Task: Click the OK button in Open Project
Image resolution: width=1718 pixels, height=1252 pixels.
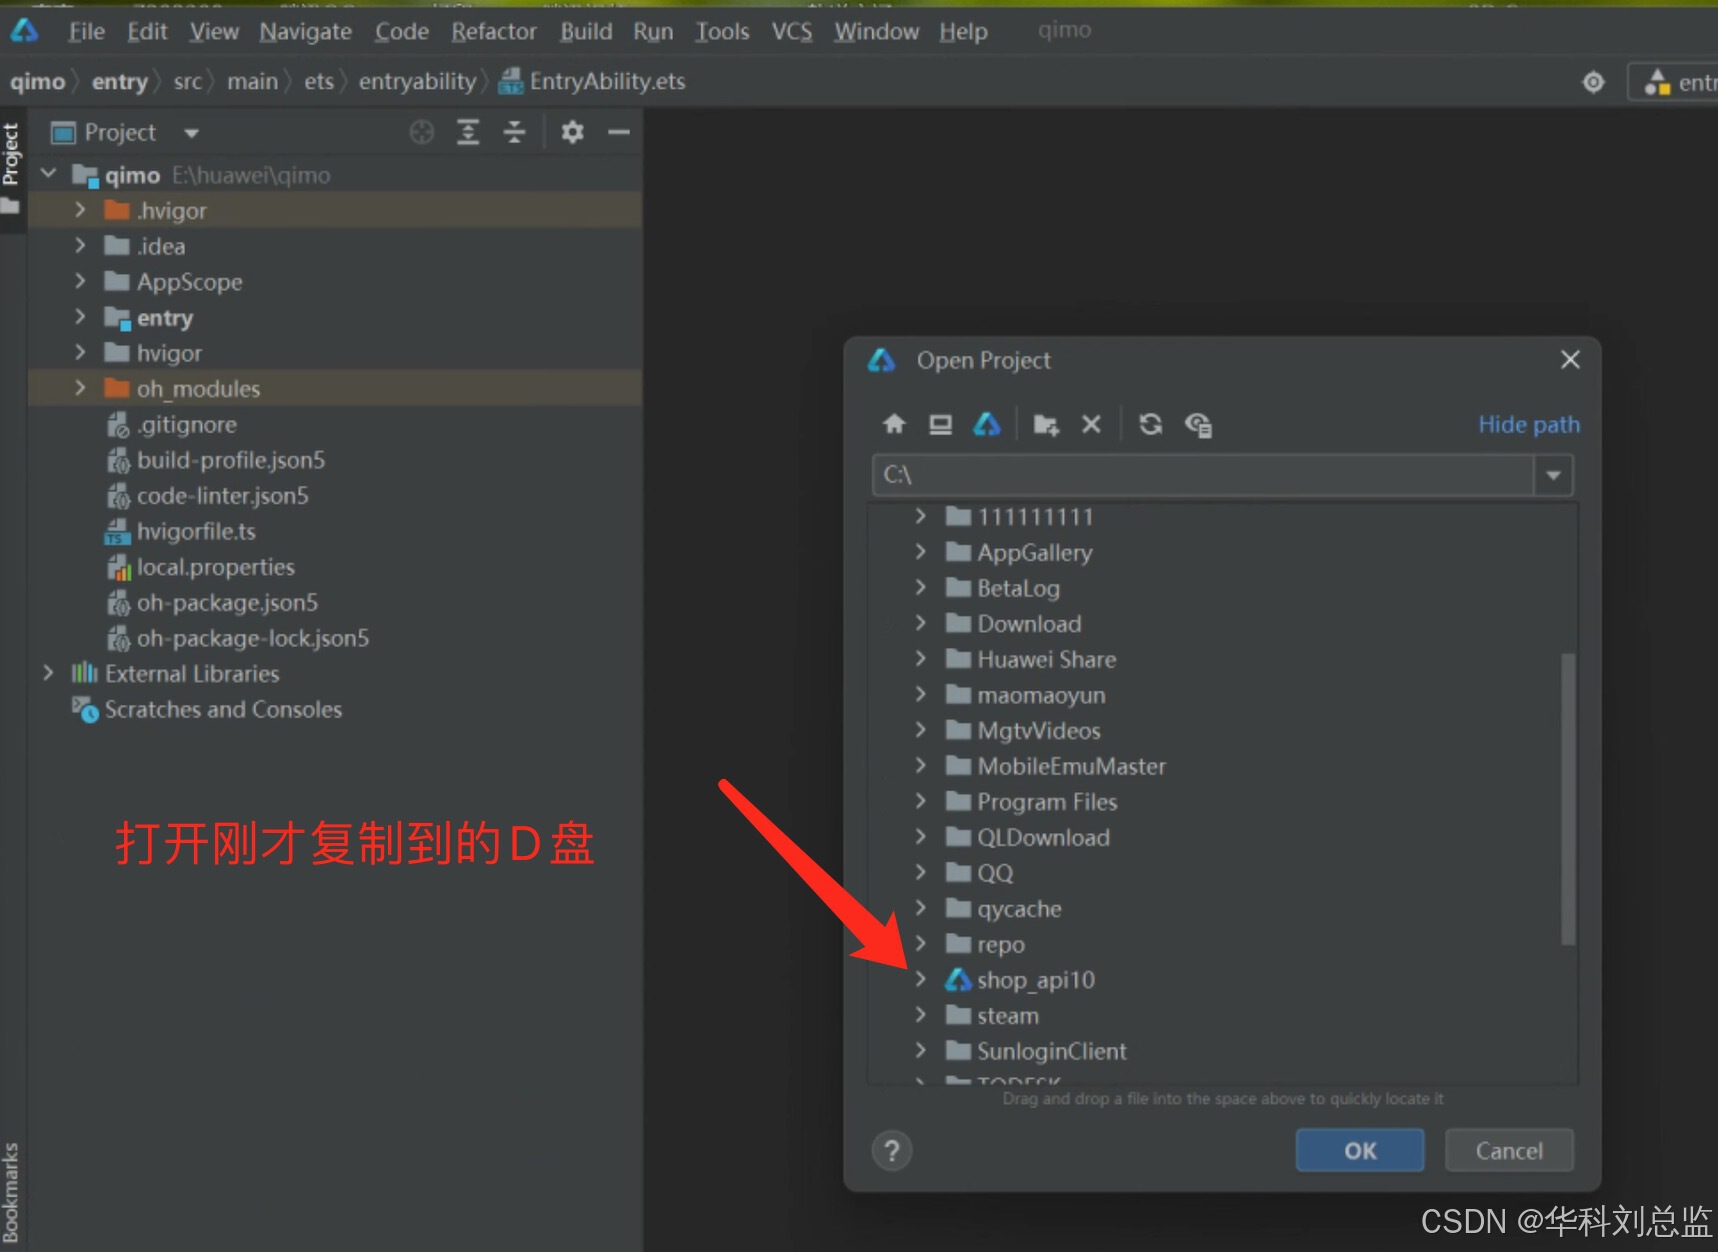Action: pyautogui.click(x=1359, y=1150)
